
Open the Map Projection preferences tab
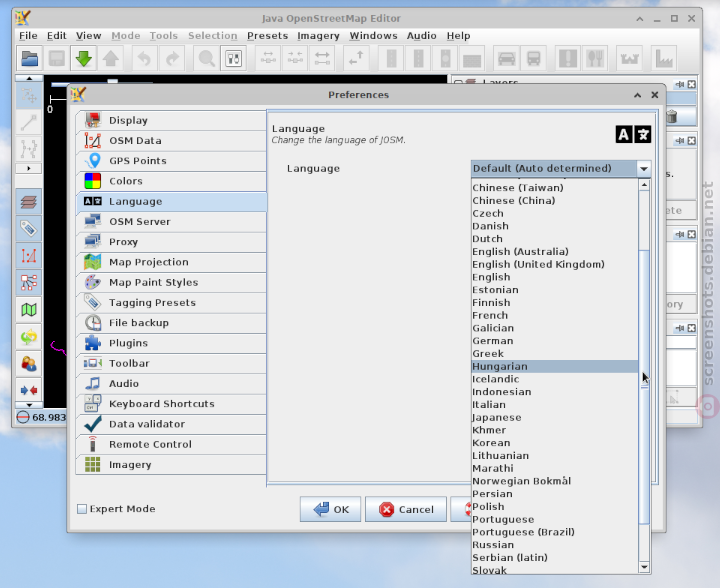click(x=171, y=262)
